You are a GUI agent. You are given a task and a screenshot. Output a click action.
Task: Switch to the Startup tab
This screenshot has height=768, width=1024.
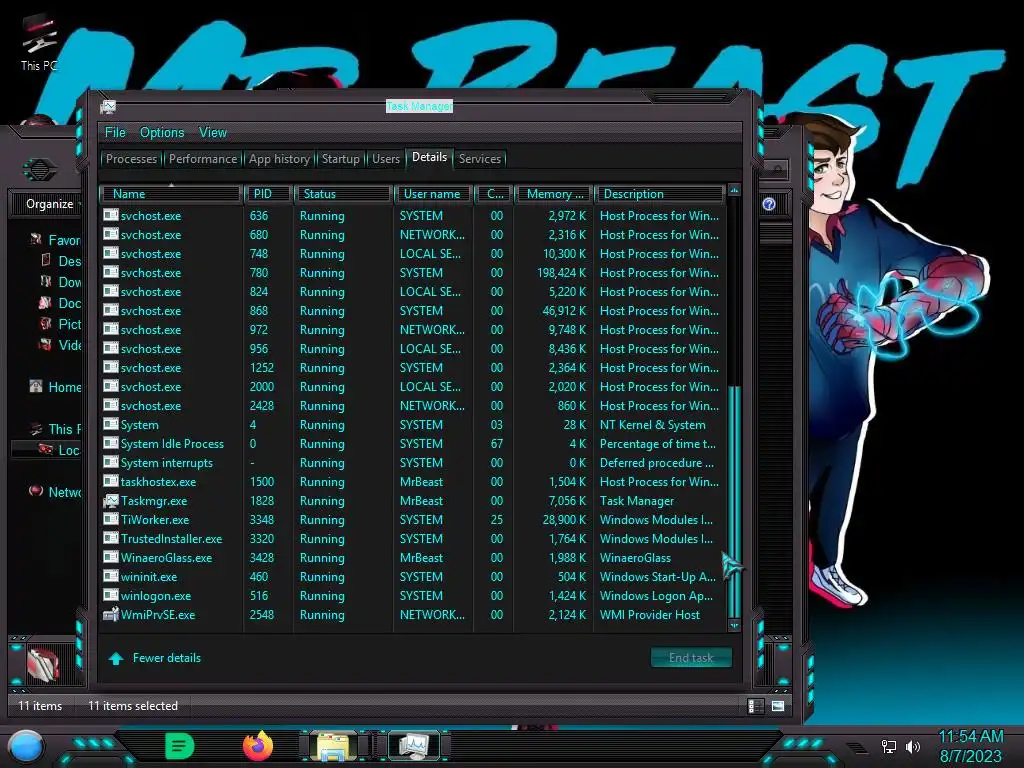point(340,159)
